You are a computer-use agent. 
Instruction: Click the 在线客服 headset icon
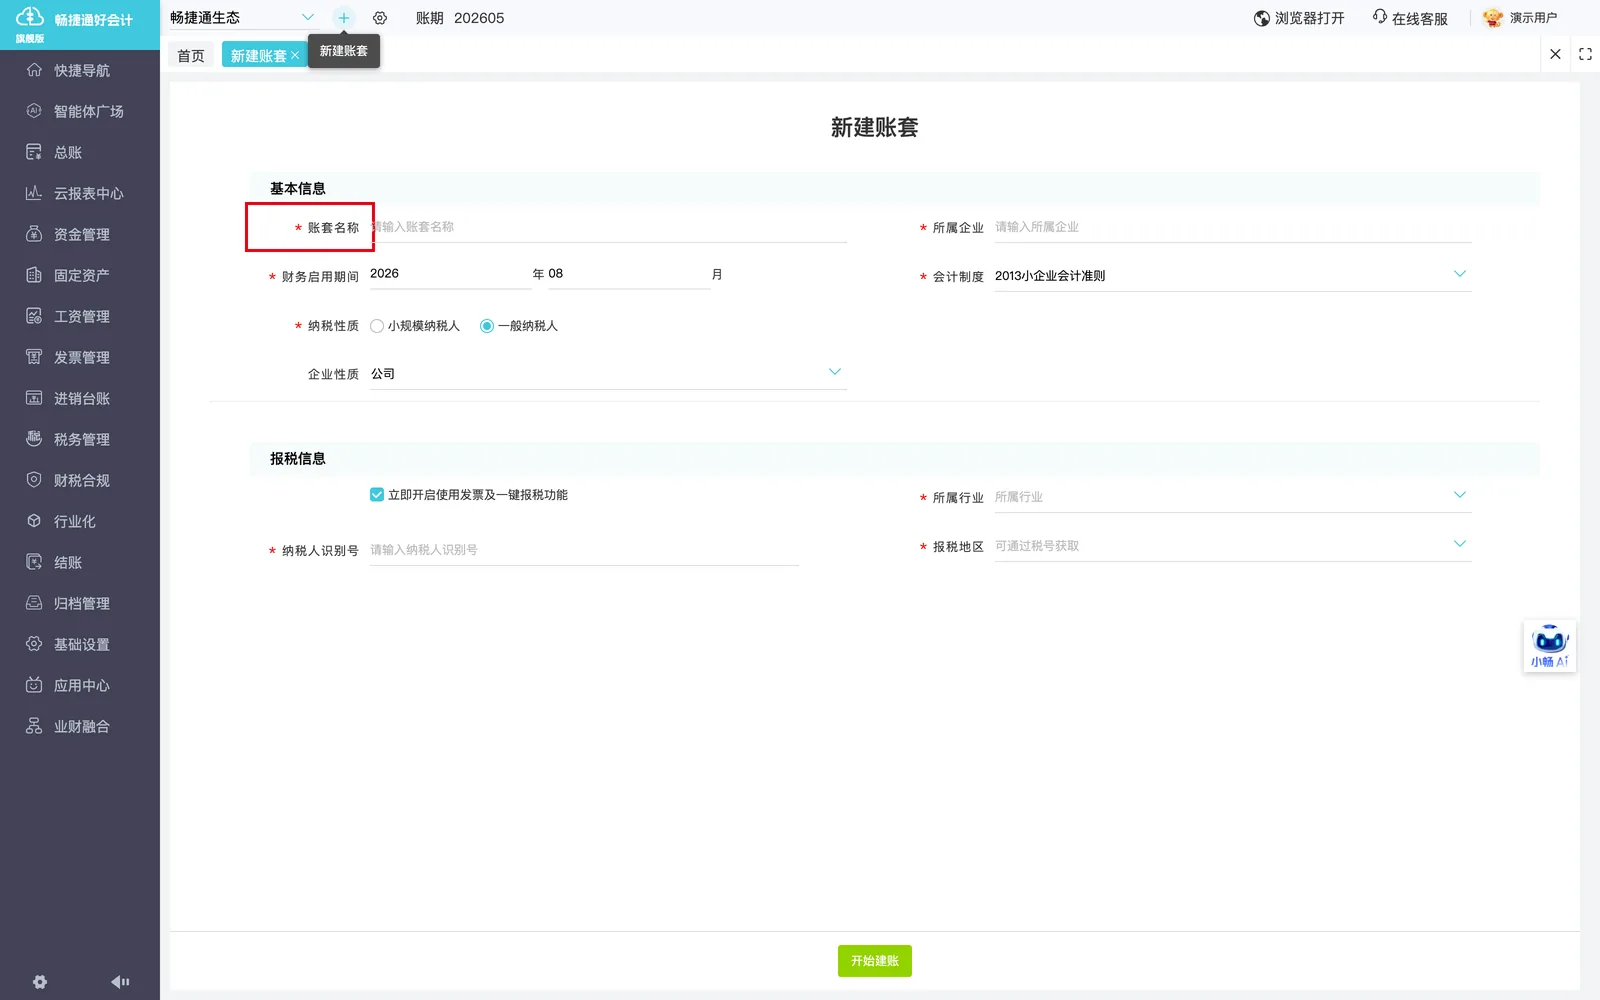coord(1380,17)
